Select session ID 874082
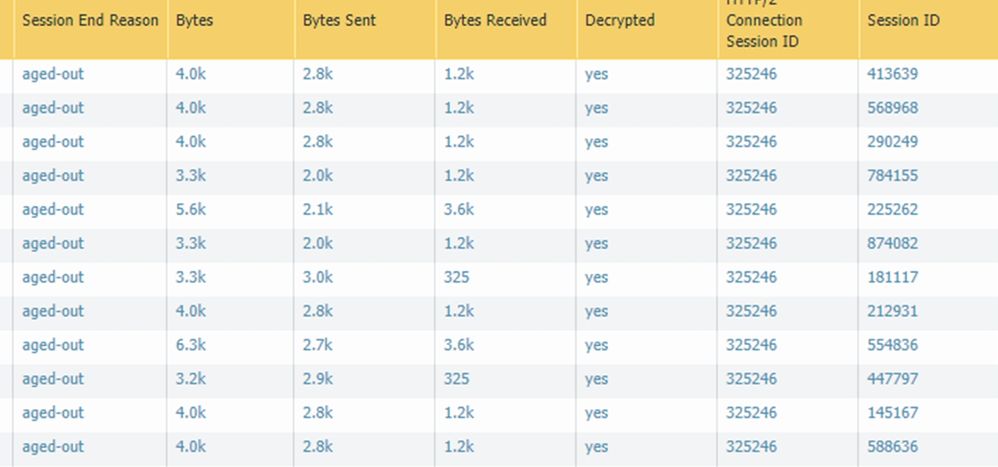 click(892, 244)
